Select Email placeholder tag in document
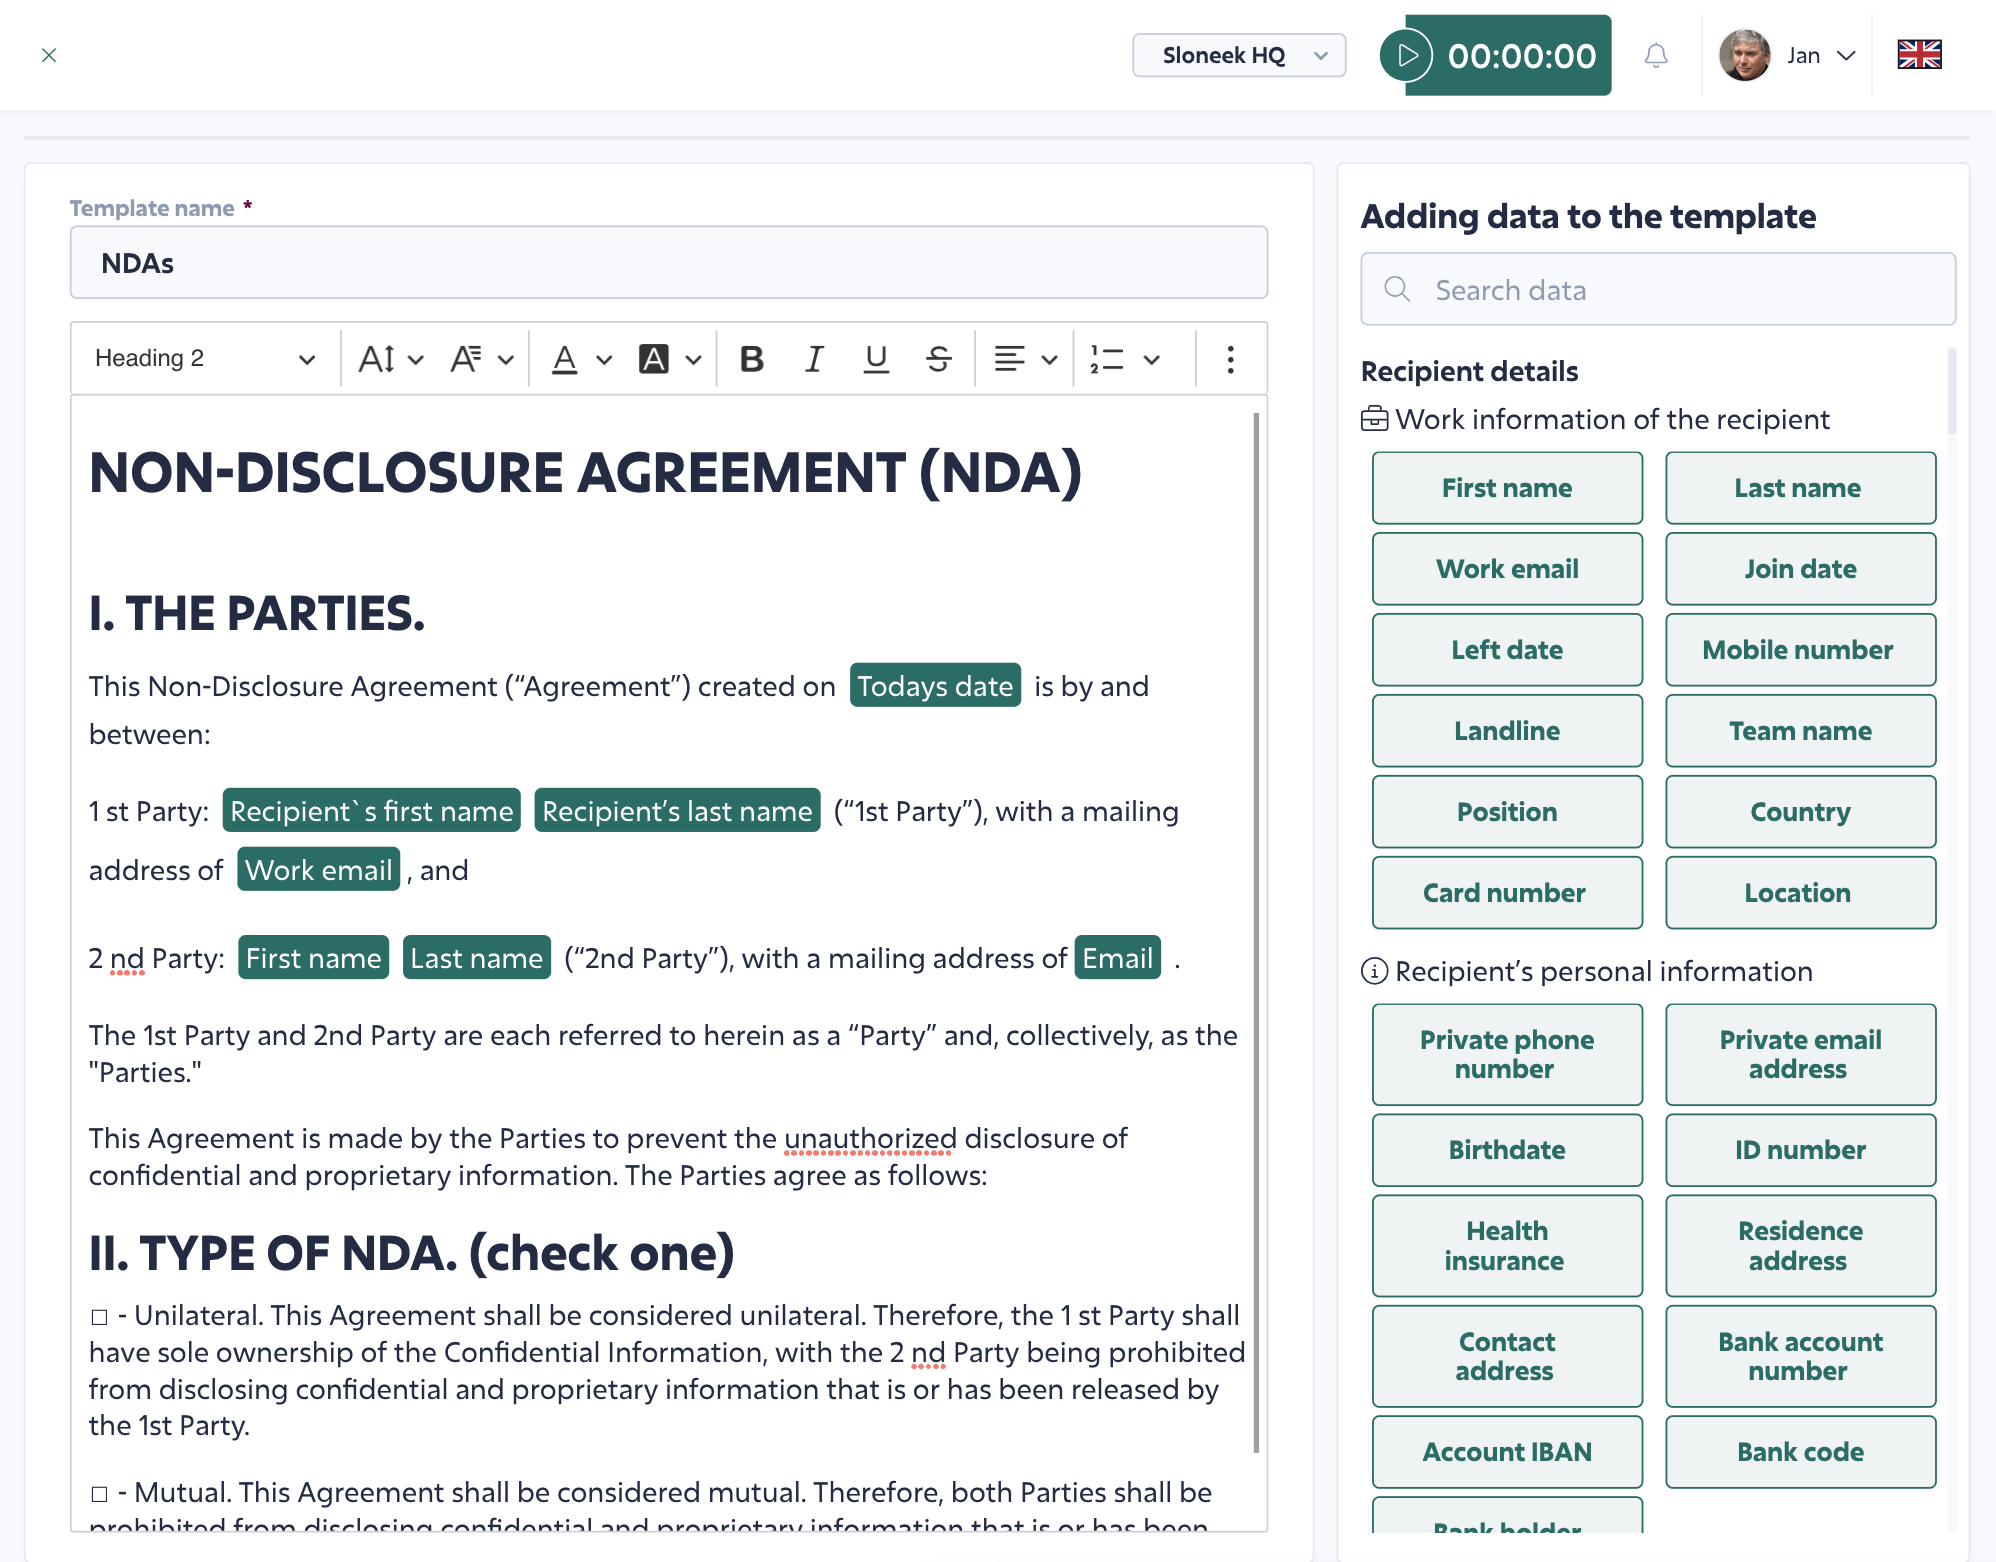 (x=1117, y=958)
